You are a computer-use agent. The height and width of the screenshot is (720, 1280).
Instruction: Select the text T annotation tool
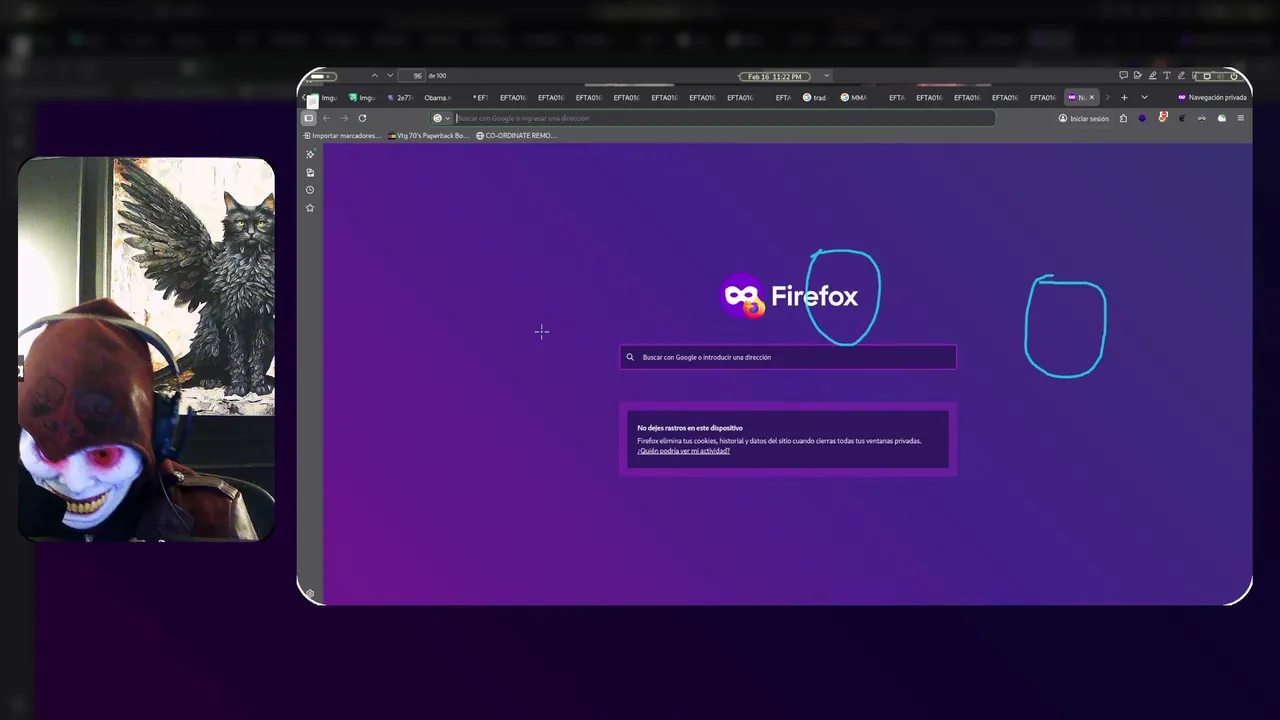pos(1166,76)
